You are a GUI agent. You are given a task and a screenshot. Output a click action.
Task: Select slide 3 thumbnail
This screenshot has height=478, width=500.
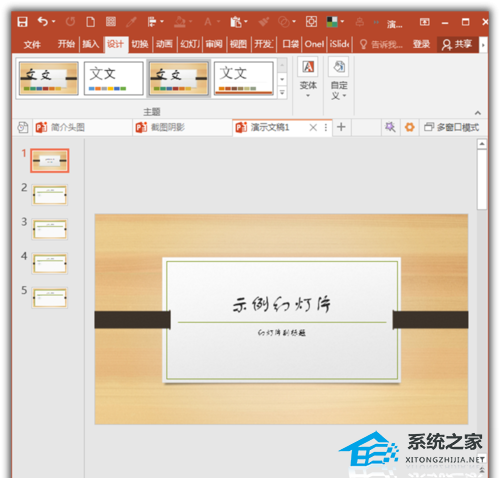(x=50, y=229)
